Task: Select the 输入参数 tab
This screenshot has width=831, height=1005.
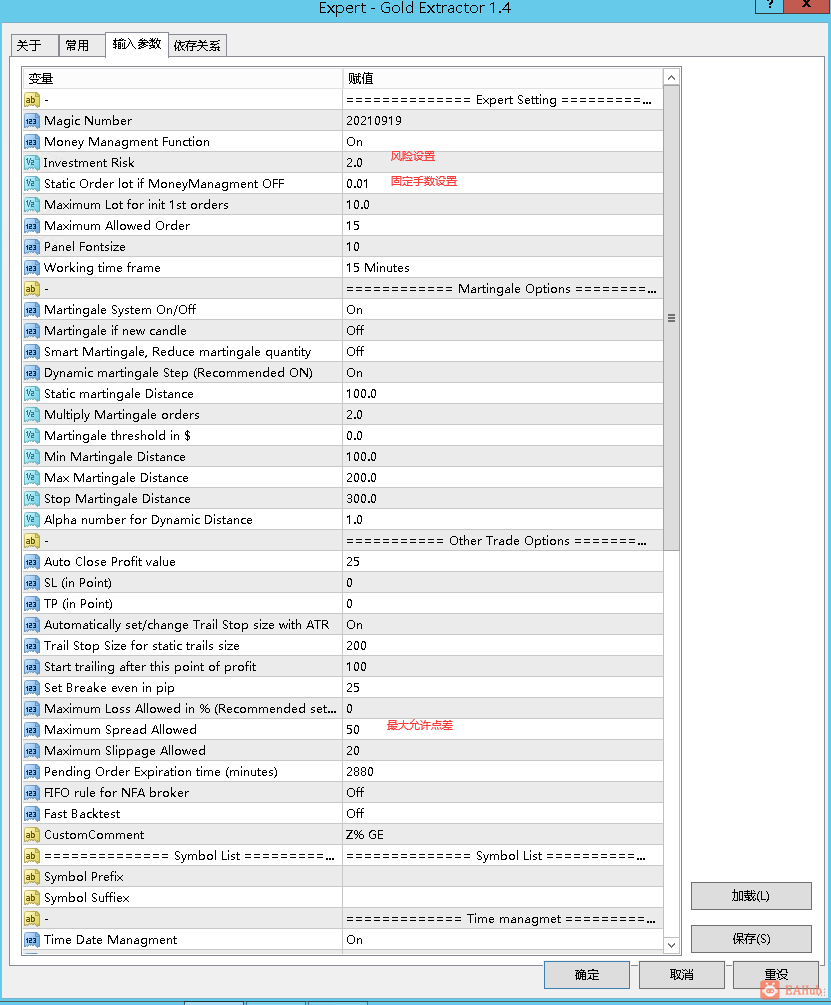Action: [137, 44]
